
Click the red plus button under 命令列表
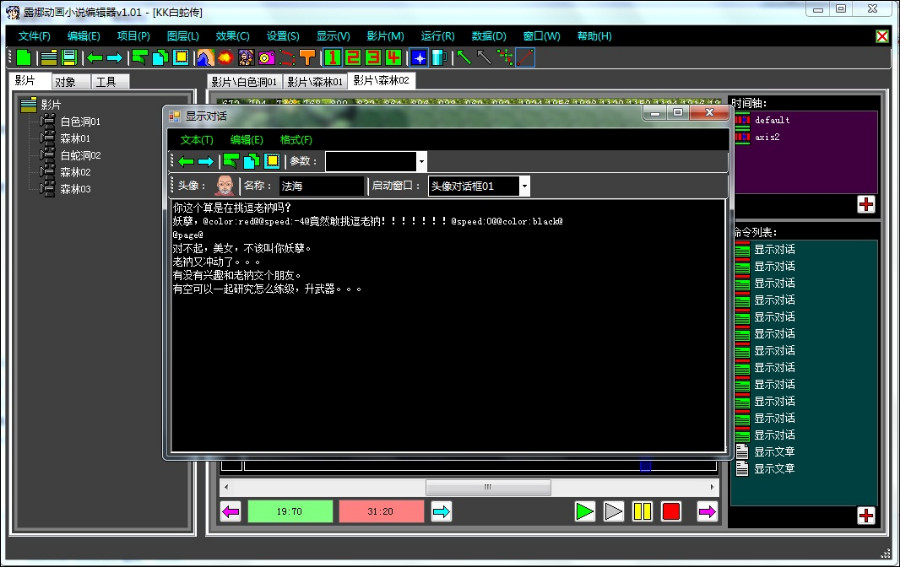coord(866,515)
